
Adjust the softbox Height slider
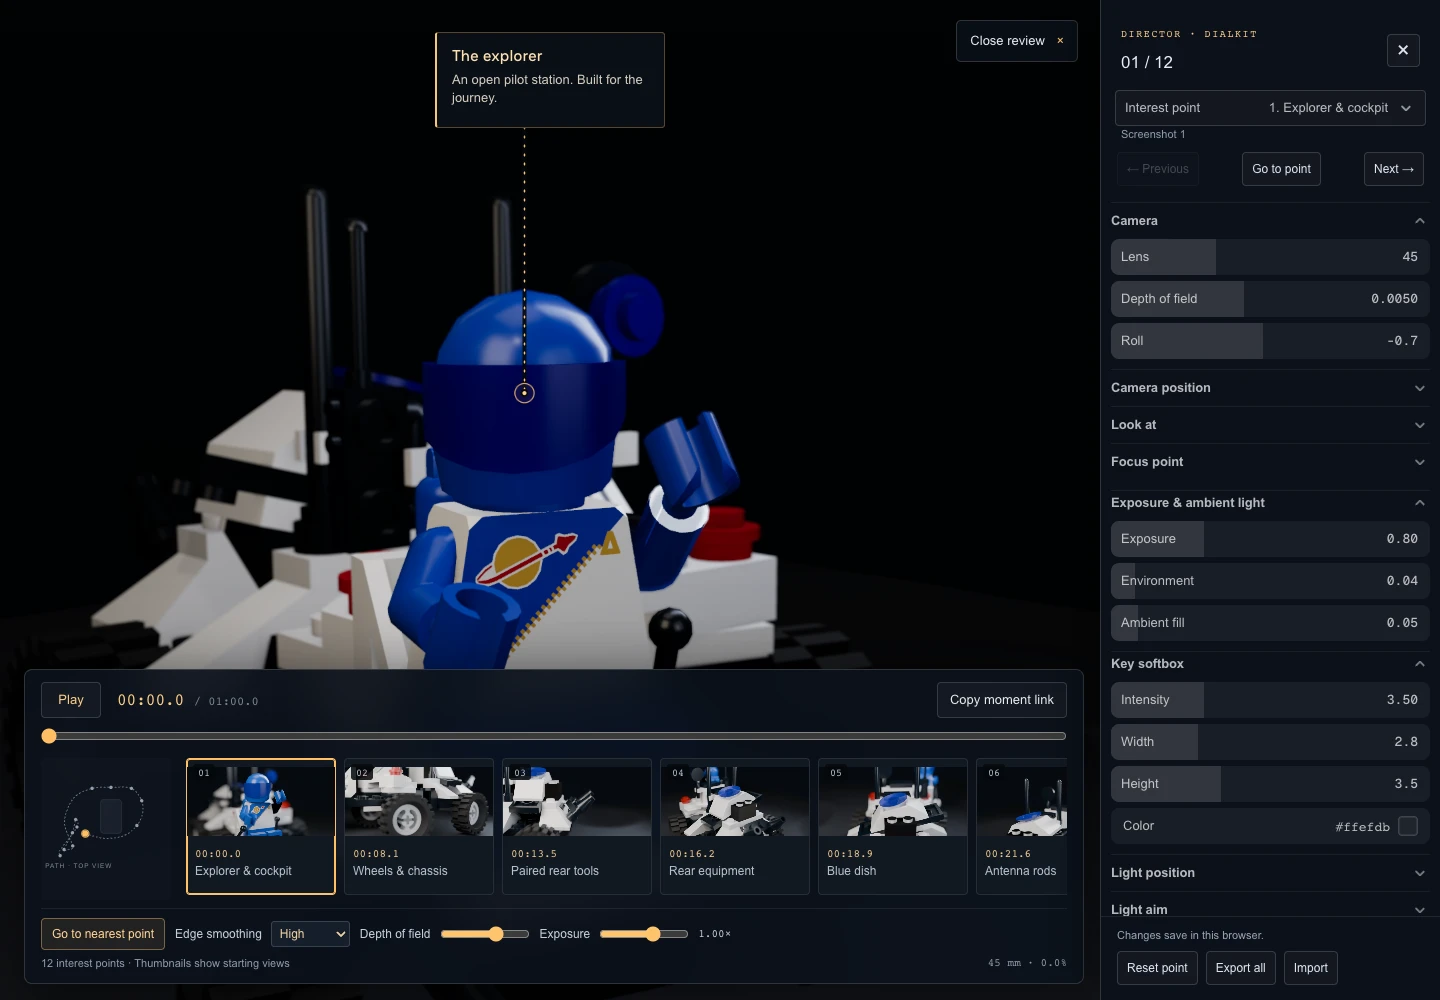pos(1270,784)
